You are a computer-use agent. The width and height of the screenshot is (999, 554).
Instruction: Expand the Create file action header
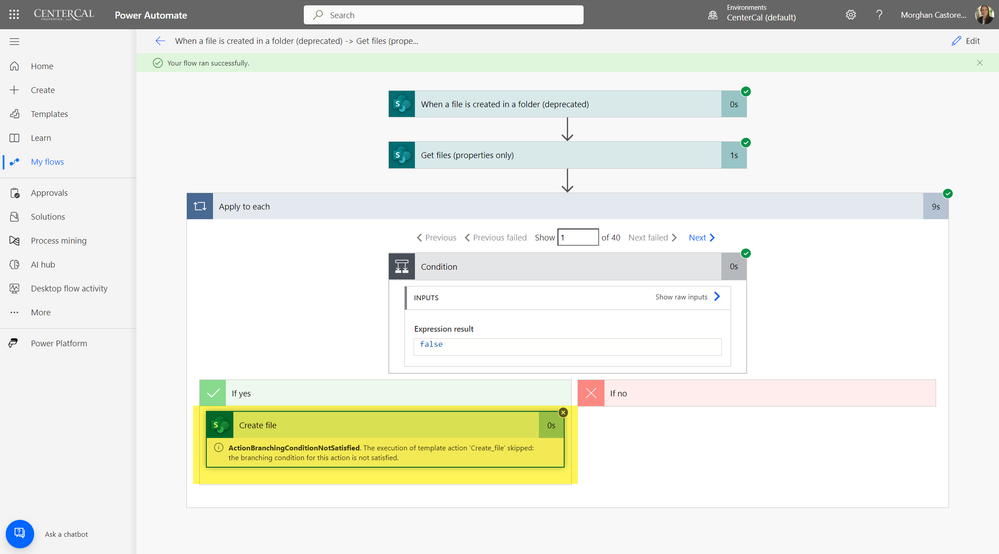coord(385,425)
